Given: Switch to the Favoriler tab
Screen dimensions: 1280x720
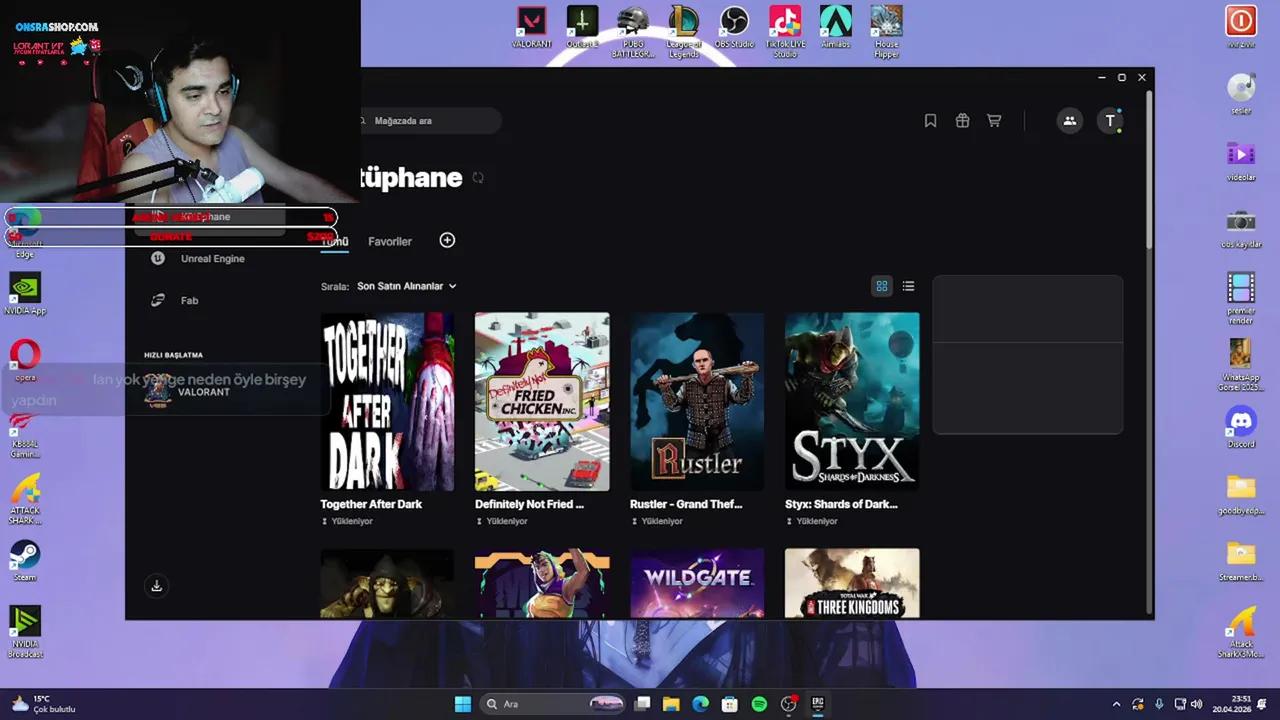Looking at the screenshot, I should 390,241.
